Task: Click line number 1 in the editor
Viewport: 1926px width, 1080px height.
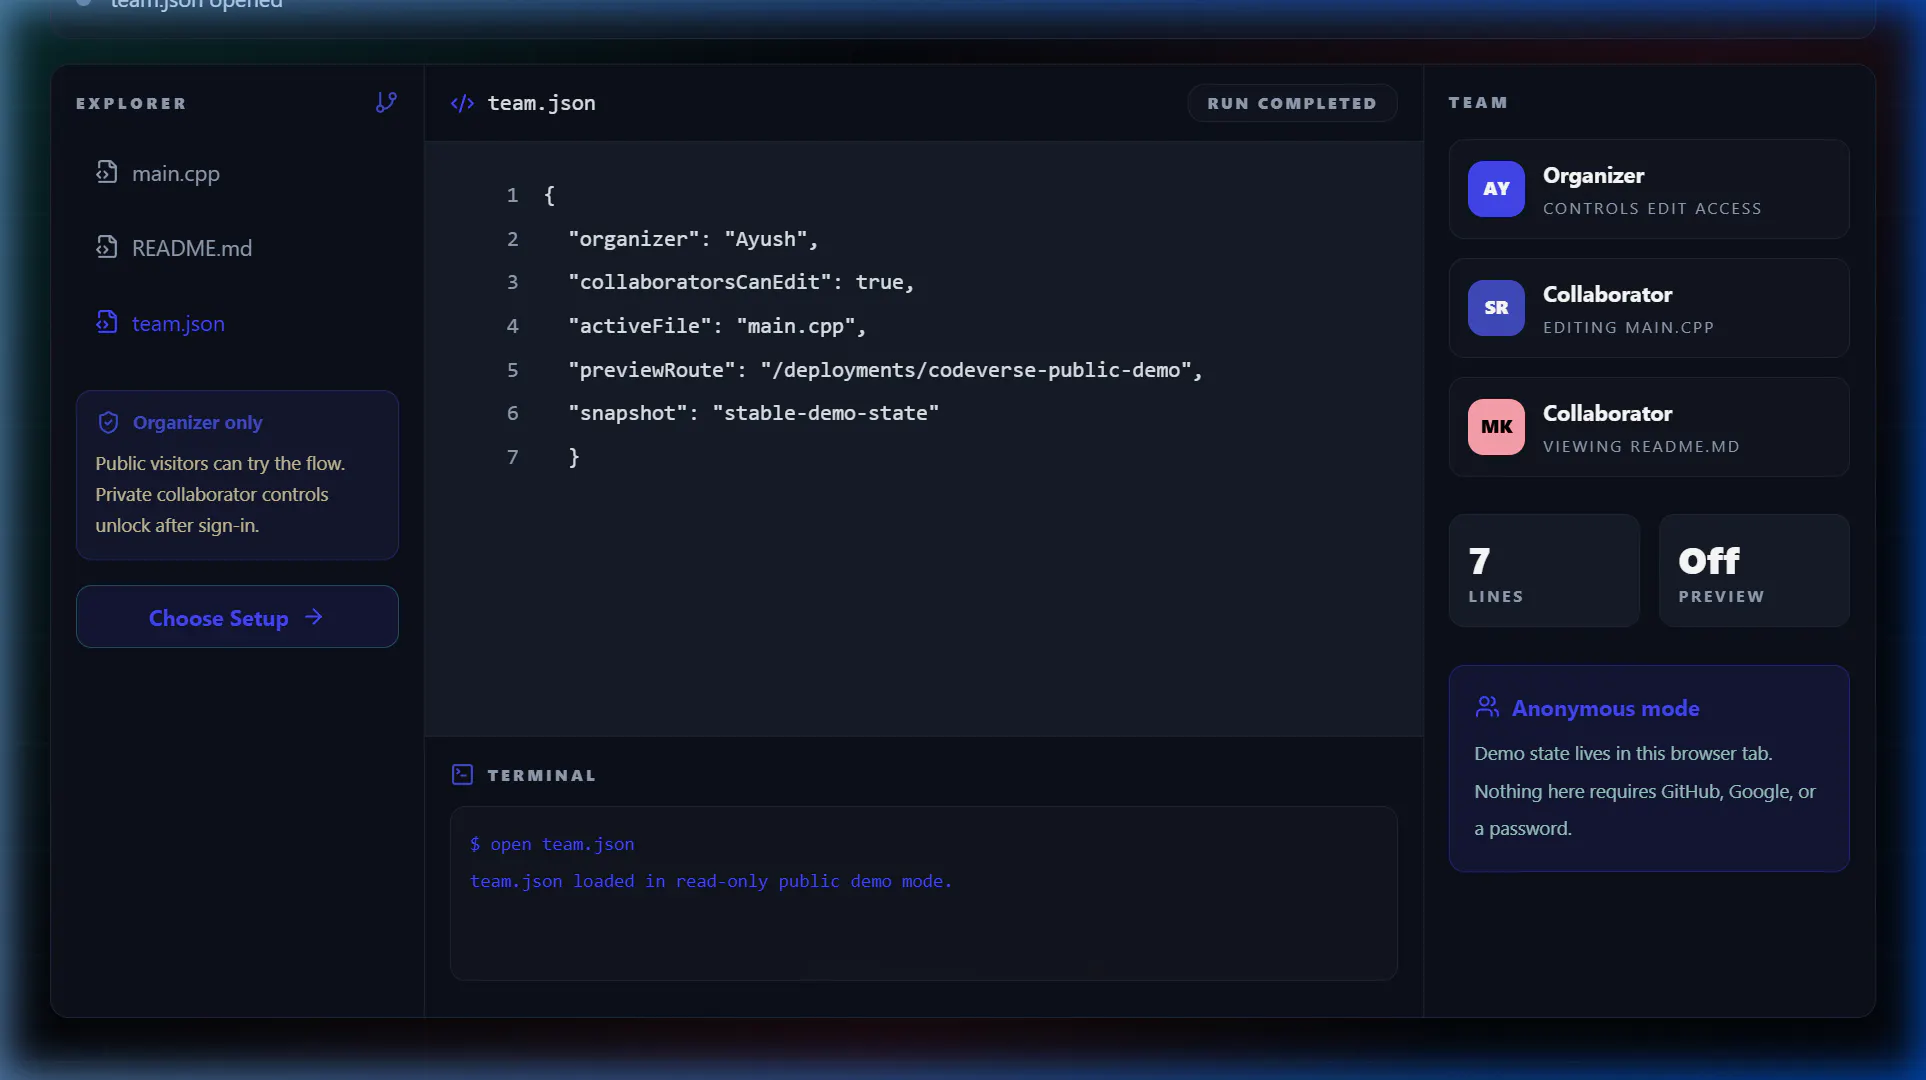Action: point(512,195)
